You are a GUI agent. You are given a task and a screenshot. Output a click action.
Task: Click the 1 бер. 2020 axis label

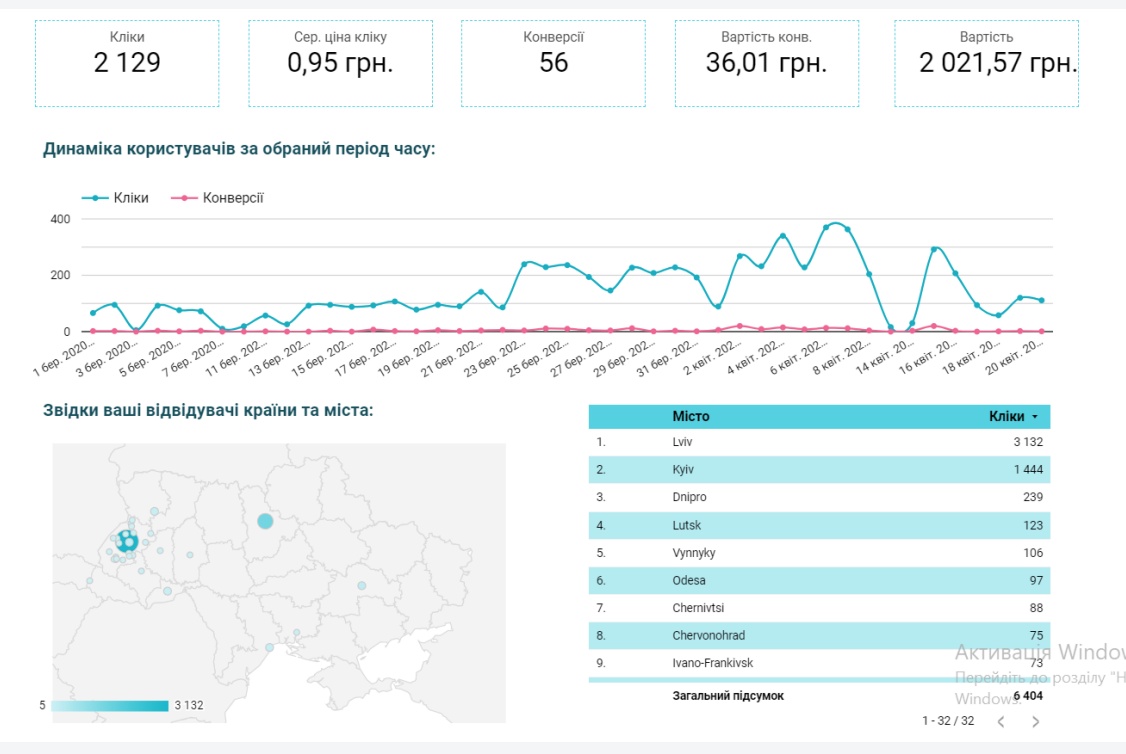click(65, 356)
